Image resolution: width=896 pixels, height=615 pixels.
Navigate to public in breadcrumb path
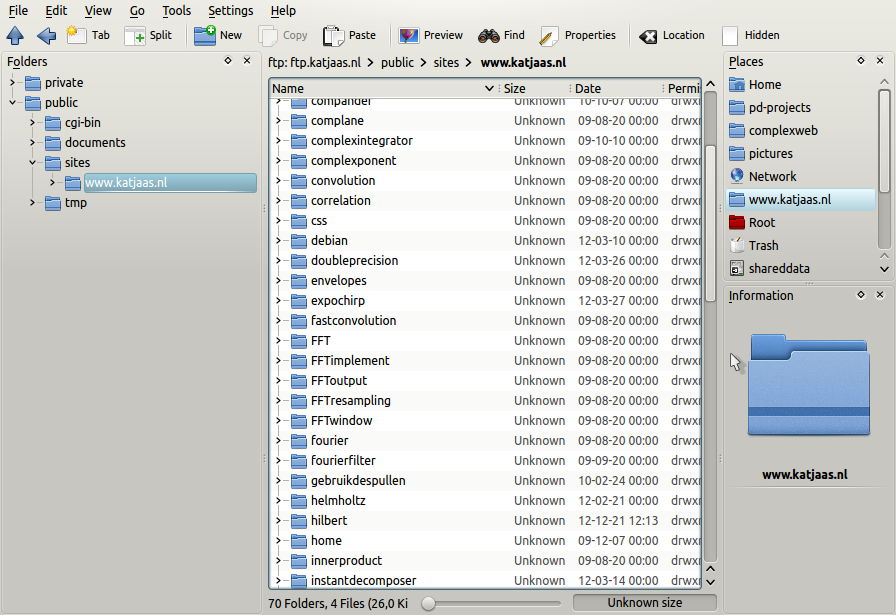[x=397, y=63]
